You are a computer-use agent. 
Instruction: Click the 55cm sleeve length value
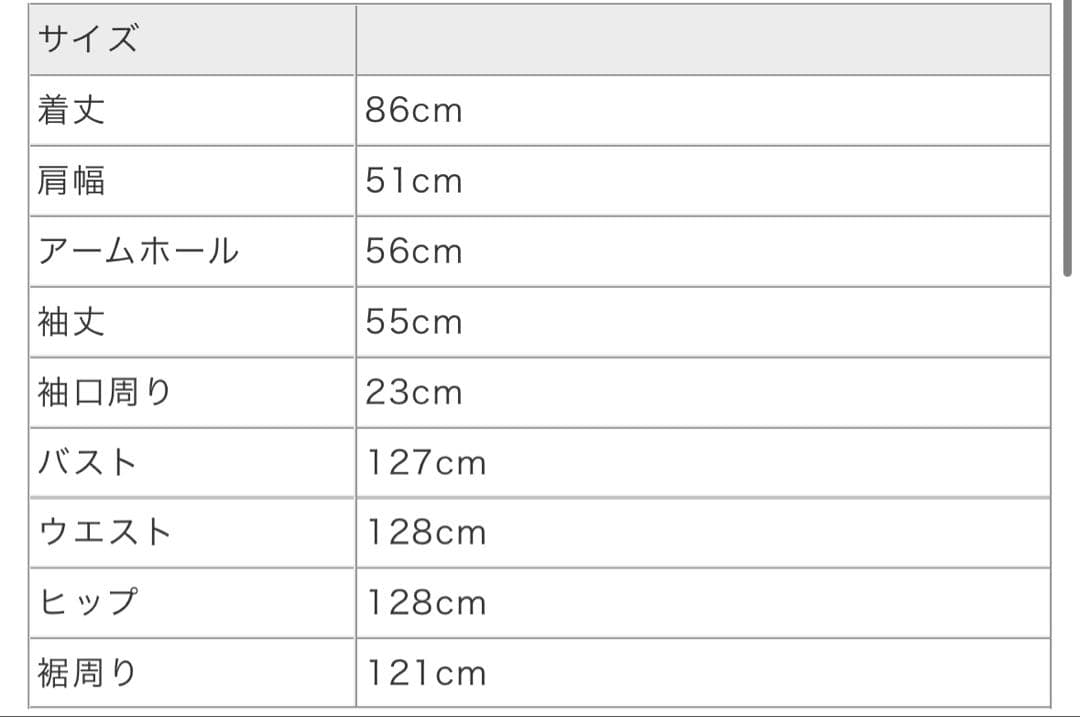[x=414, y=322]
